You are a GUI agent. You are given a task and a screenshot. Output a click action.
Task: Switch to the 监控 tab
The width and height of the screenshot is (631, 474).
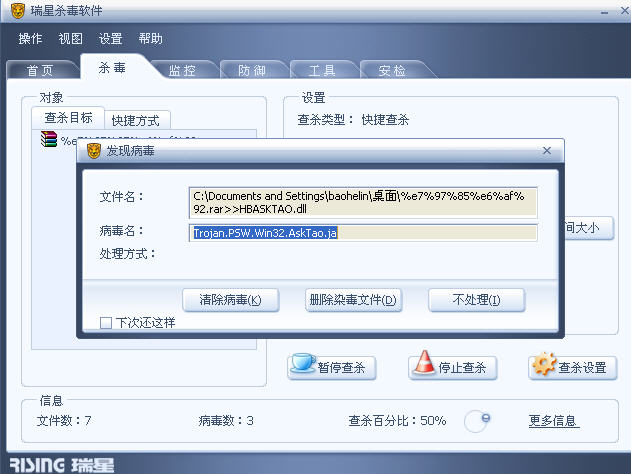(x=182, y=70)
